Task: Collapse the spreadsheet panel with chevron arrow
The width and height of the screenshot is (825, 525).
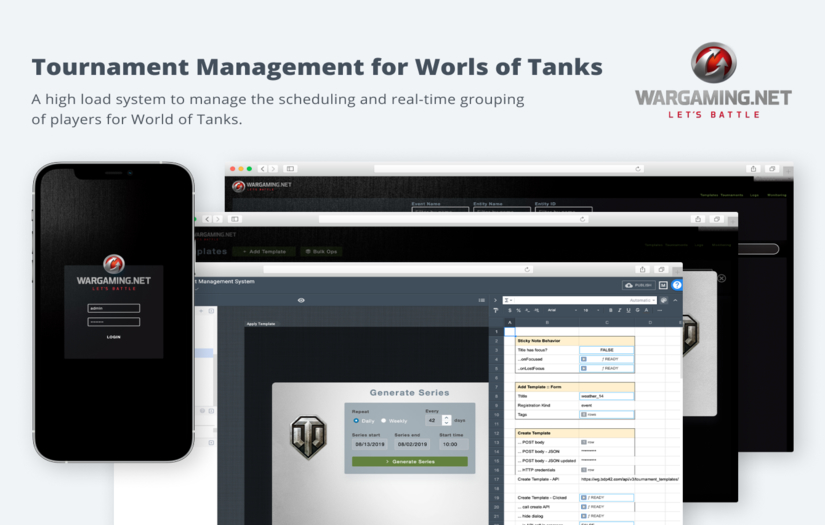Action: coord(495,300)
